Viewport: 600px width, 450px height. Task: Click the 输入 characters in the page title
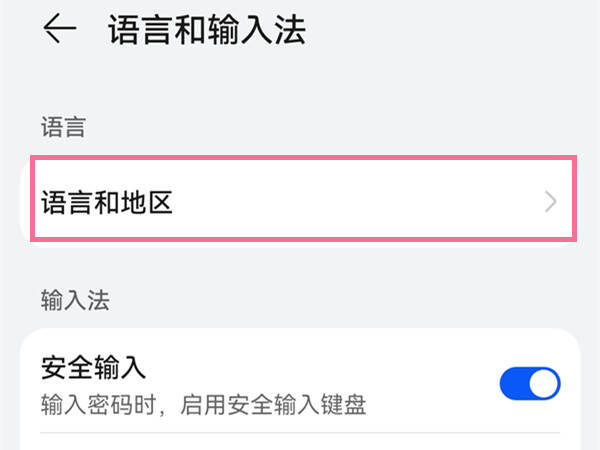pyautogui.click(x=223, y=29)
